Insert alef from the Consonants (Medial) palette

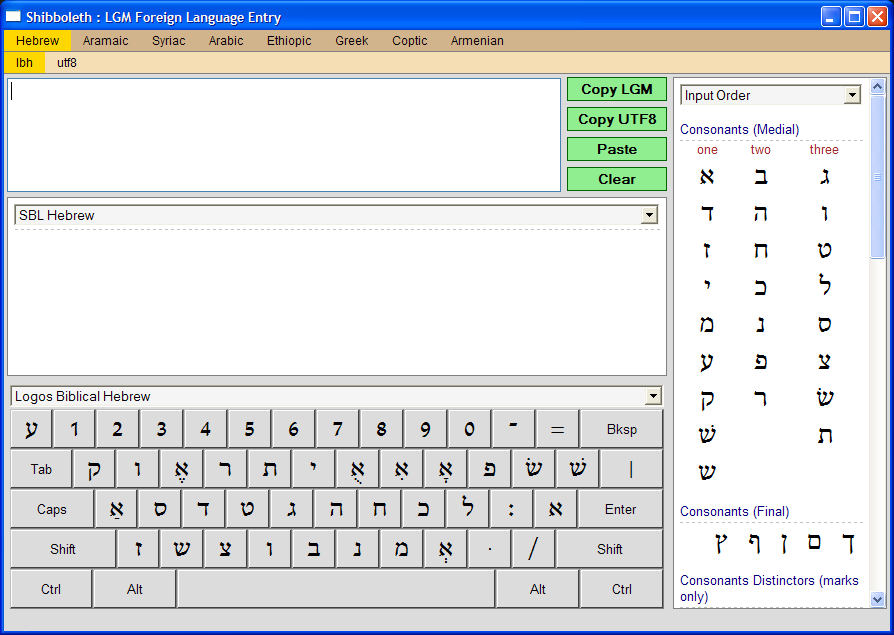tap(707, 177)
